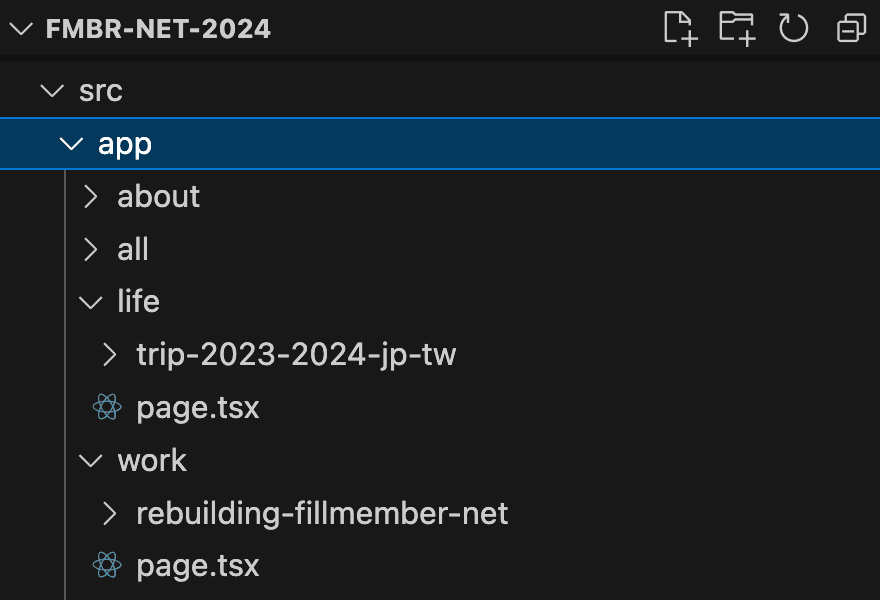The height and width of the screenshot is (600, 880).
Task: Select the app folder in the tree
Action: pos(124,143)
